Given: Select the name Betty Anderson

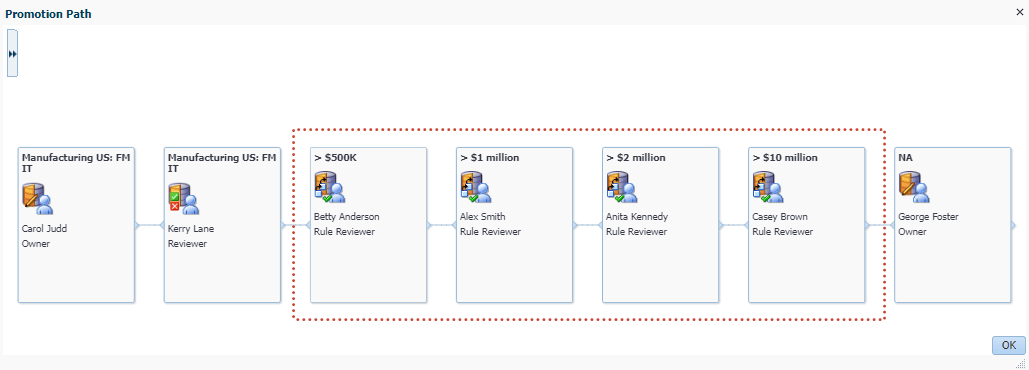Looking at the screenshot, I should [x=346, y=216].
